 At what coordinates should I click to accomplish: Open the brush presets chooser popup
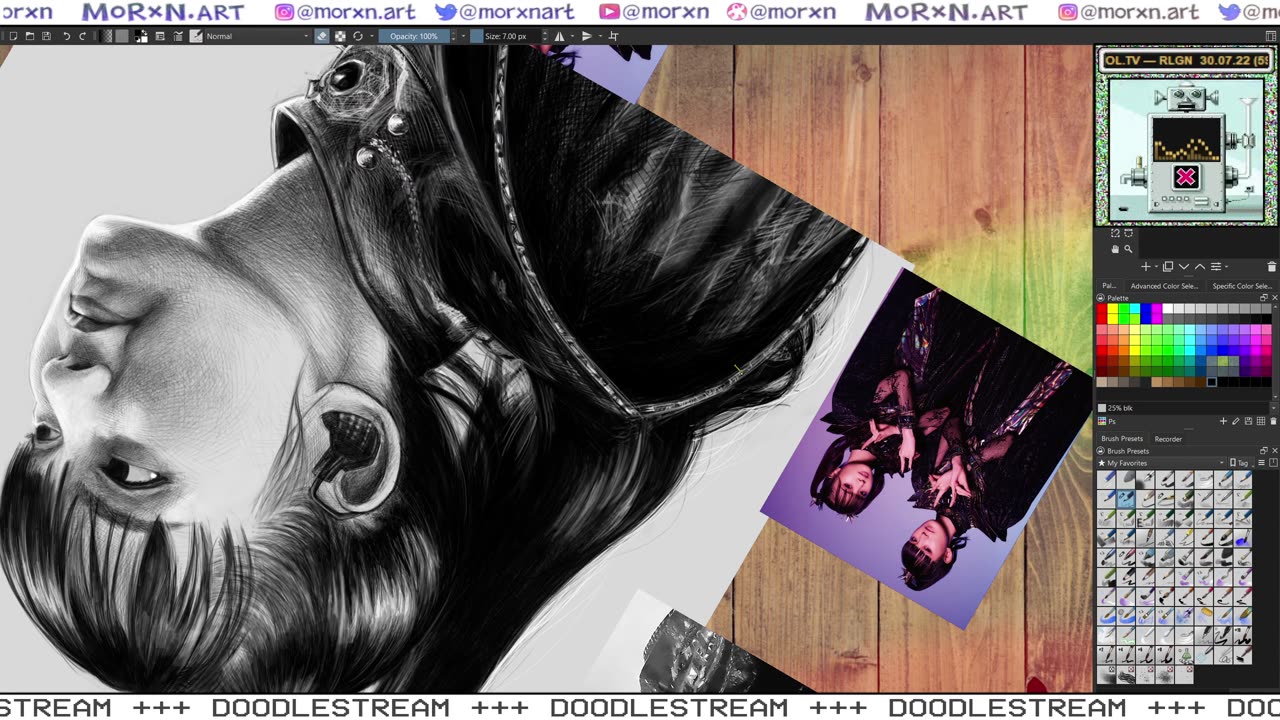178,36
